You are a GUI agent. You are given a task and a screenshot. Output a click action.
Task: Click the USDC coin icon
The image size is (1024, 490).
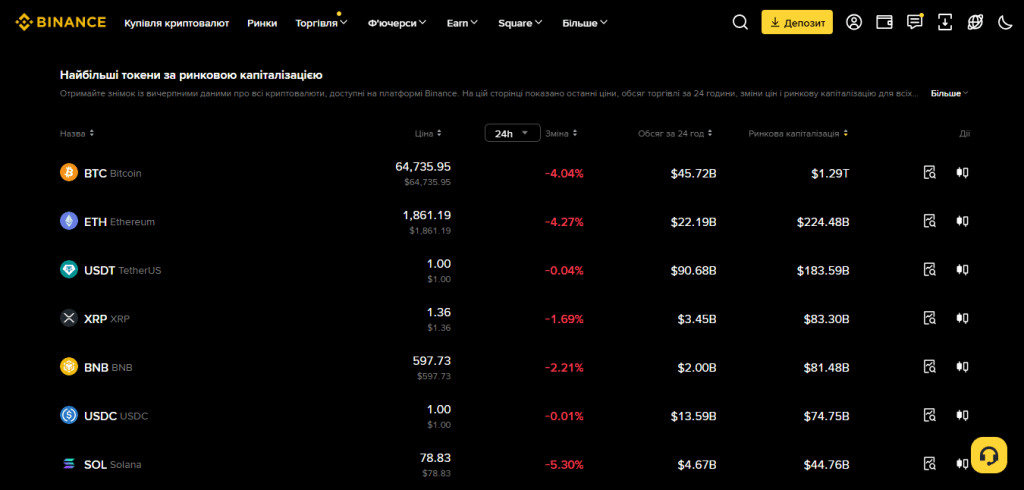pyautogui.click(x=69, y=415)
